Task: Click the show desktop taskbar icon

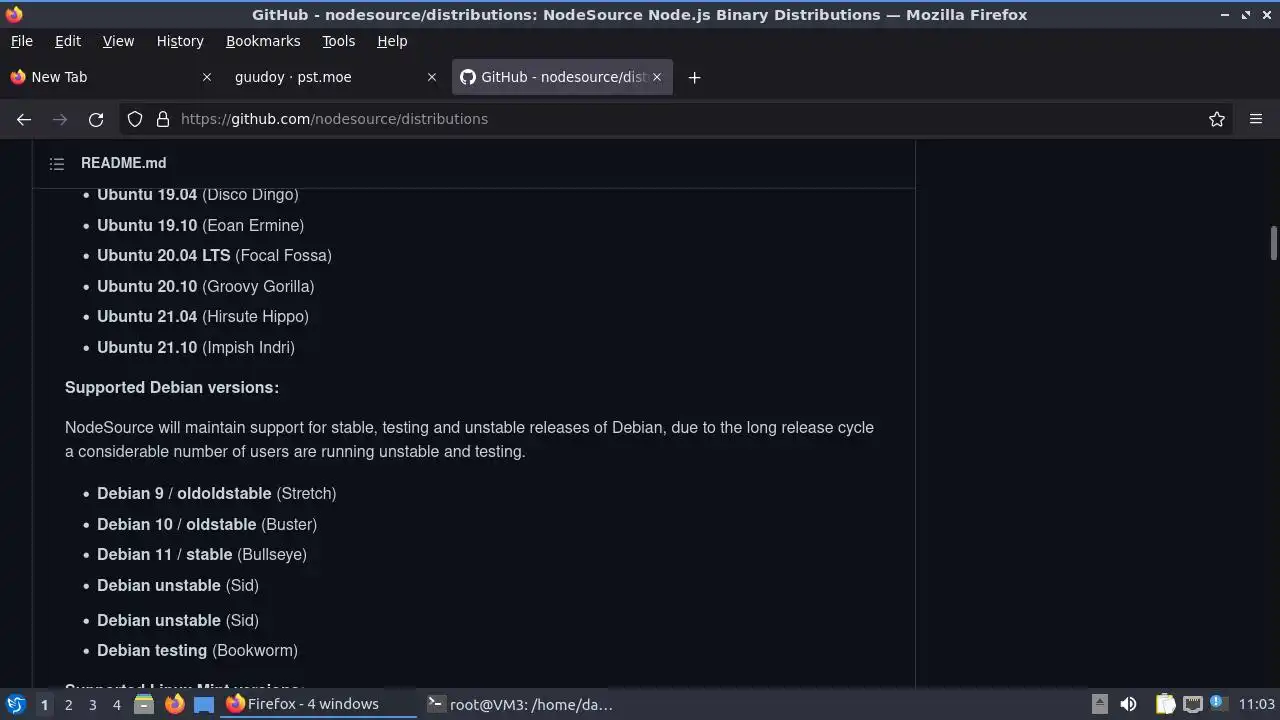Action: pyautogui.click(x=204, y=704)
